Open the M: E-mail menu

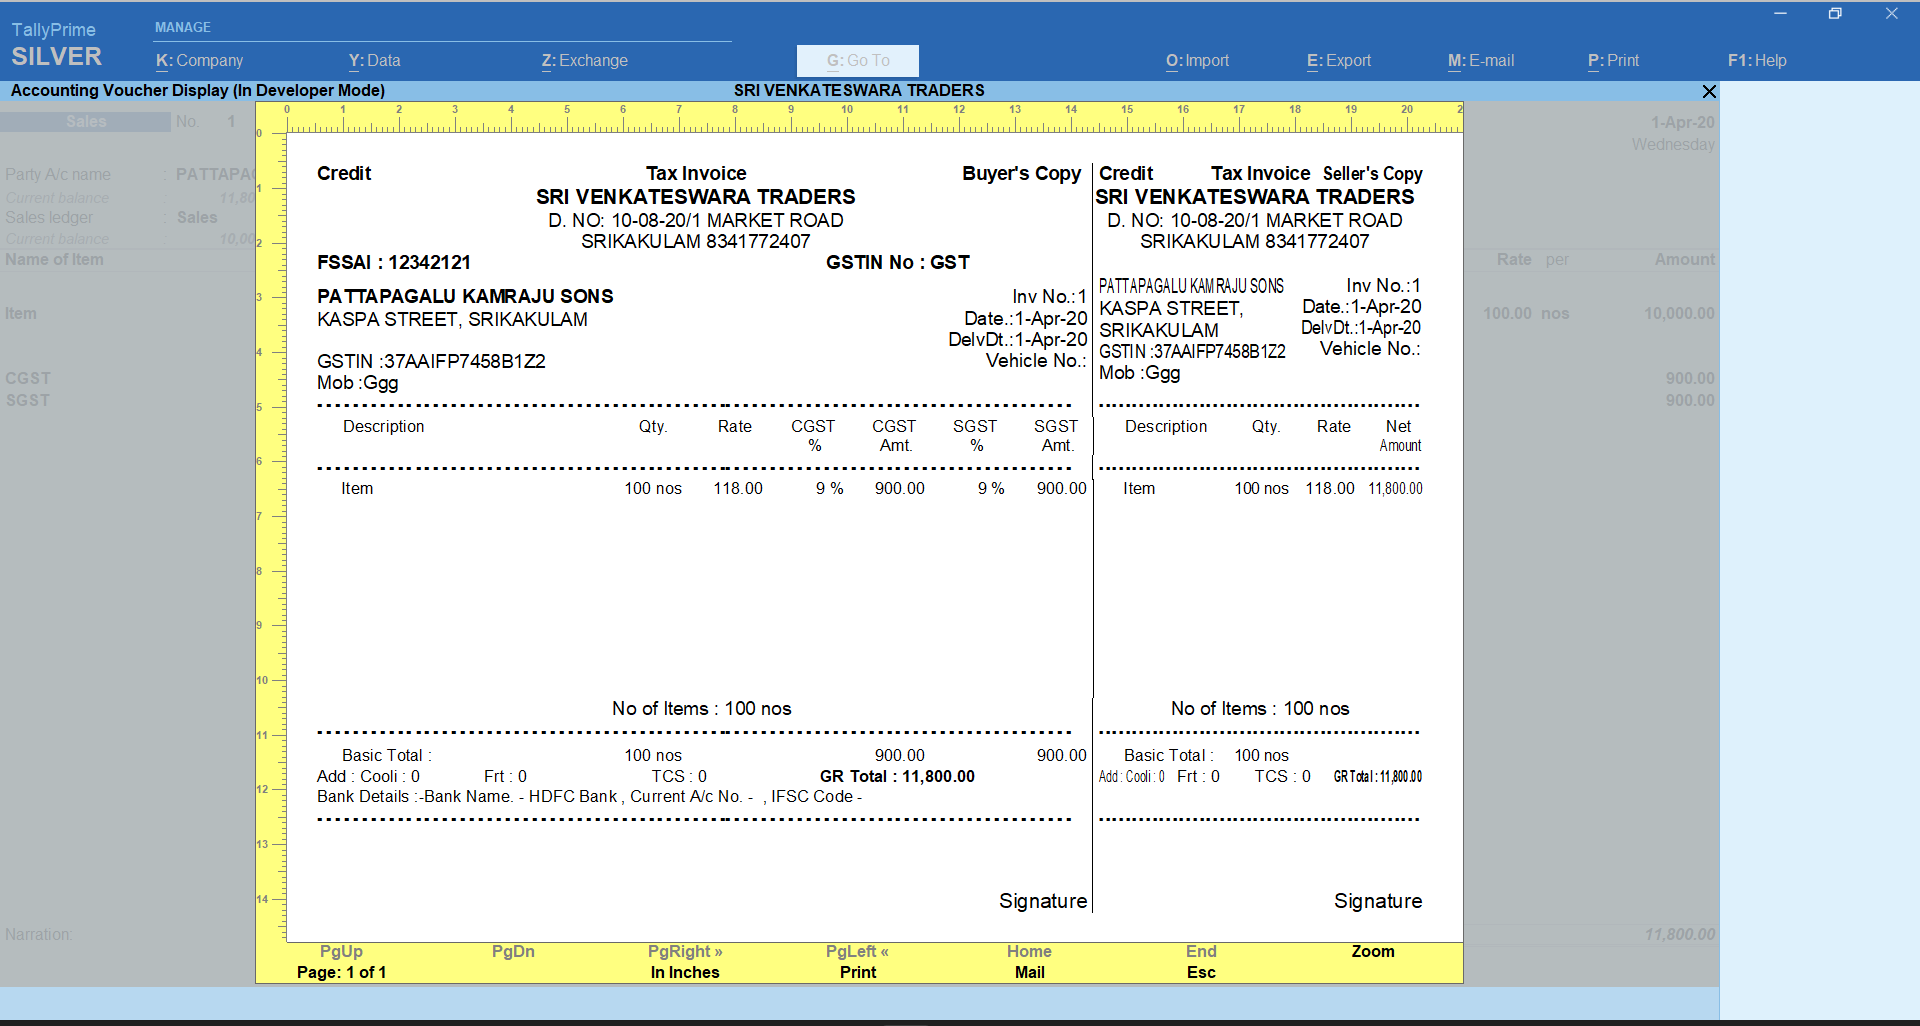pyautogui.click(x=1481, y=60)
